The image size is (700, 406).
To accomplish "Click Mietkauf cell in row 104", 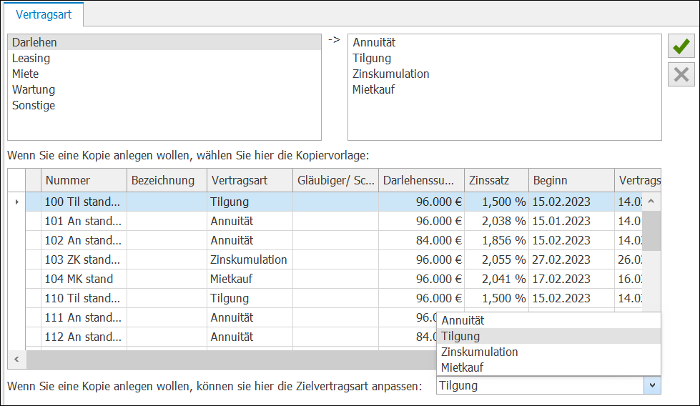I will click(x=250, y=279).
